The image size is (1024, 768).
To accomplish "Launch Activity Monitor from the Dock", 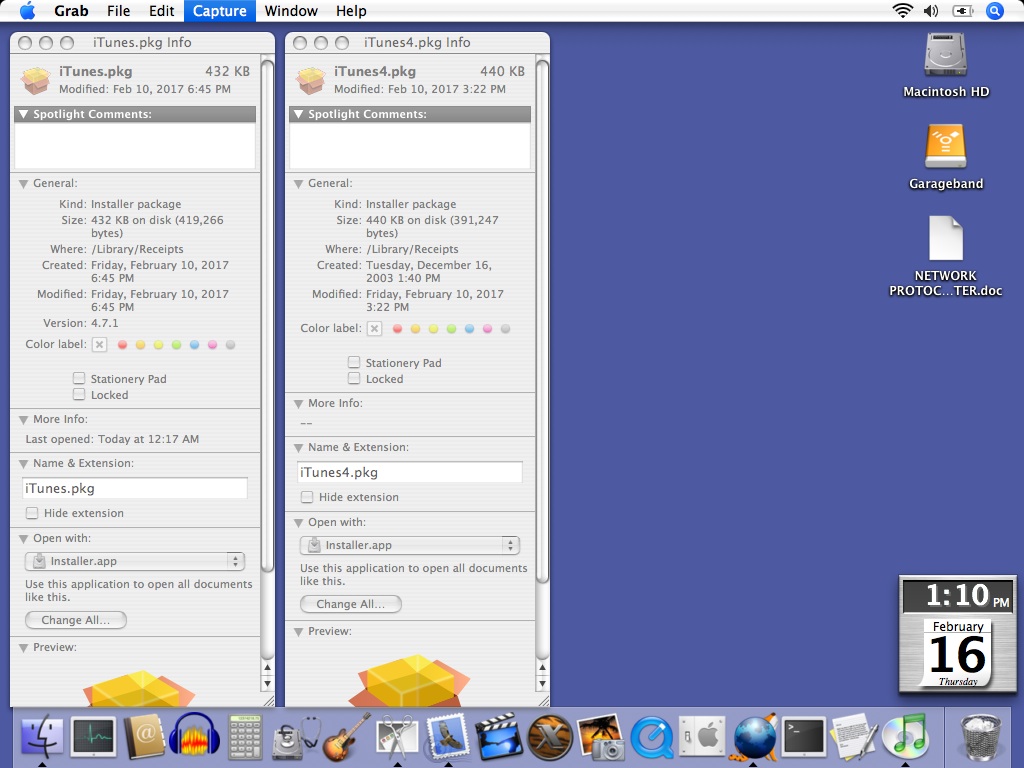I will tap(93, 737).
